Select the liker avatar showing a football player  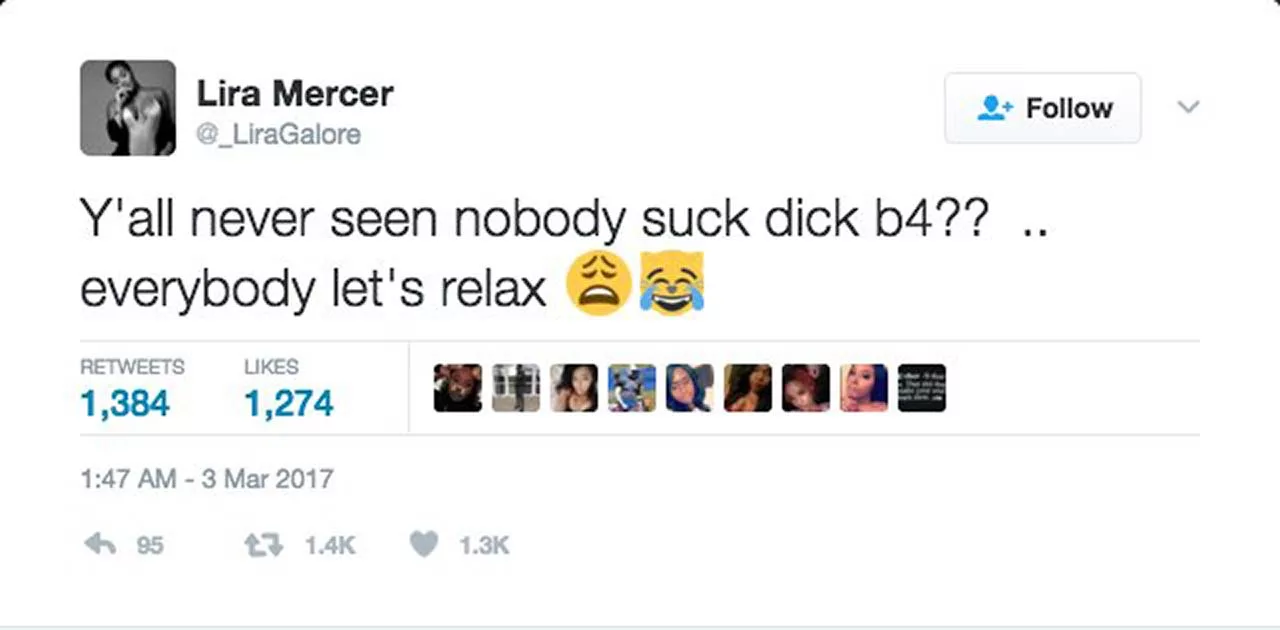(x=632, y=388)
